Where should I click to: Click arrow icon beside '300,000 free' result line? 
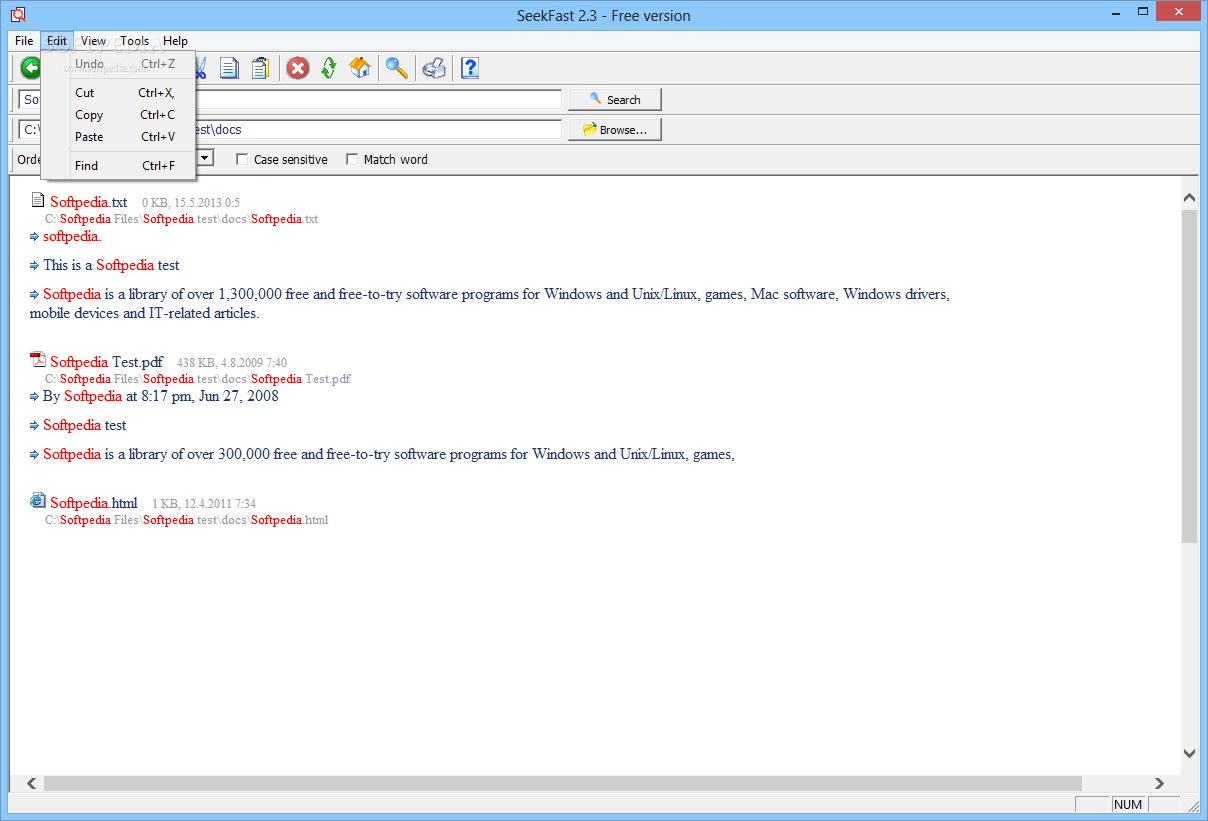click(34, 454)
